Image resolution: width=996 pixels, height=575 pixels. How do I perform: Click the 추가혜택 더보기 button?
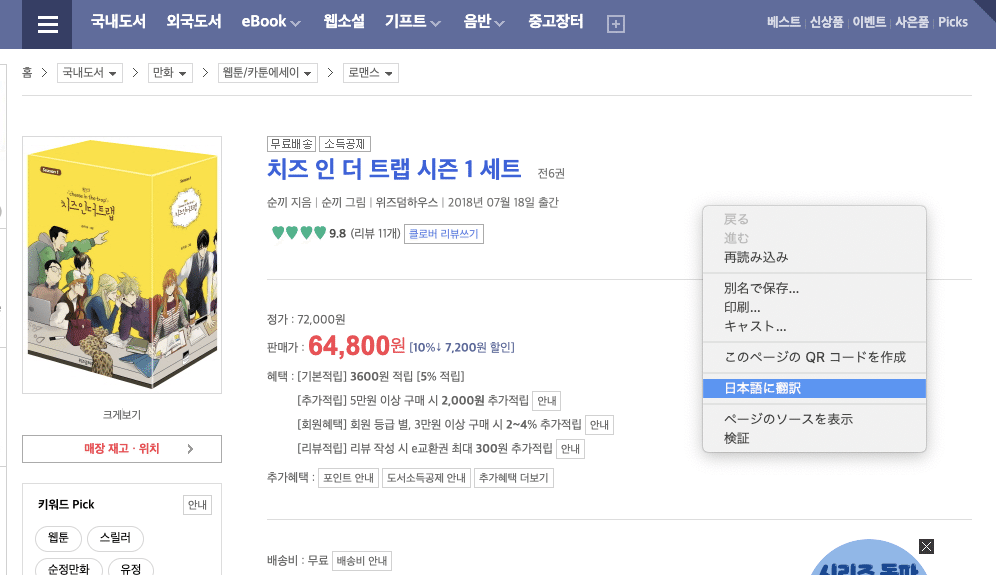pos(513,478)
